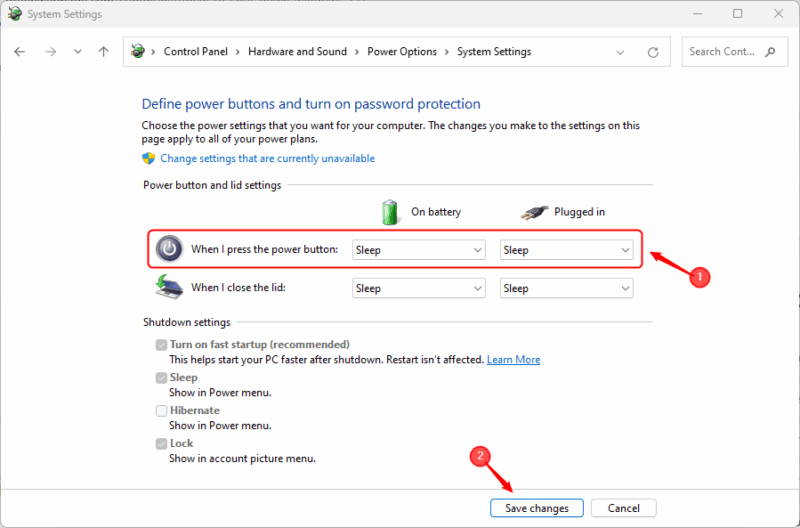800x528 pixels.
Task: Click the Save changes button
Action: tap(536, 508)
